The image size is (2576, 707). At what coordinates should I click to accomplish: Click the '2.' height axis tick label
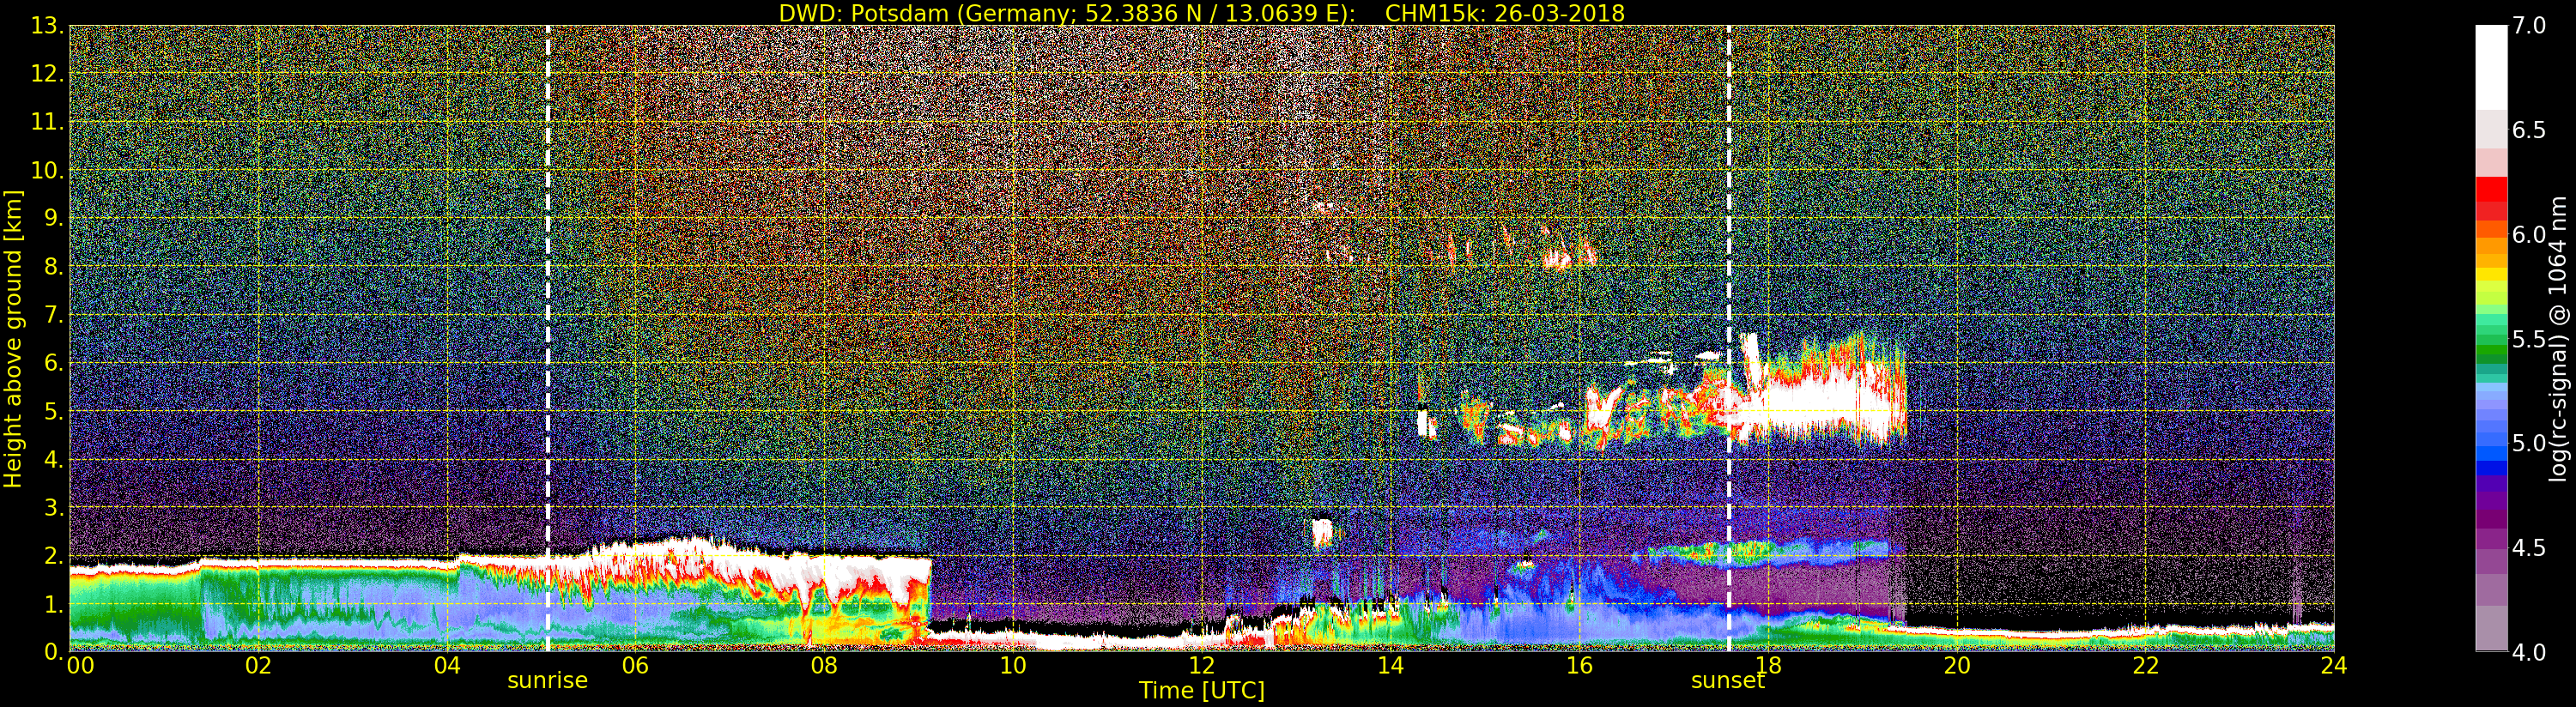click(54, 555)
